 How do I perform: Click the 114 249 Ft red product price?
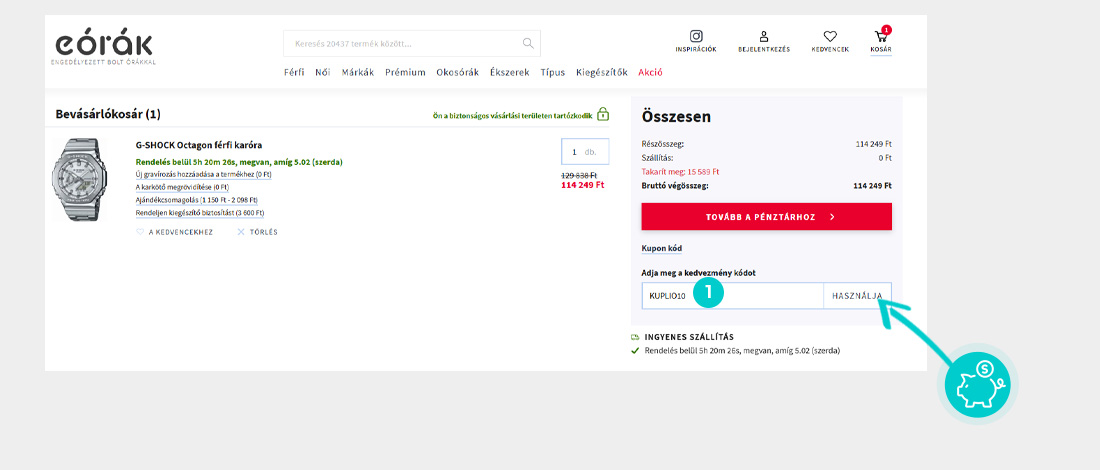(582, 185)
